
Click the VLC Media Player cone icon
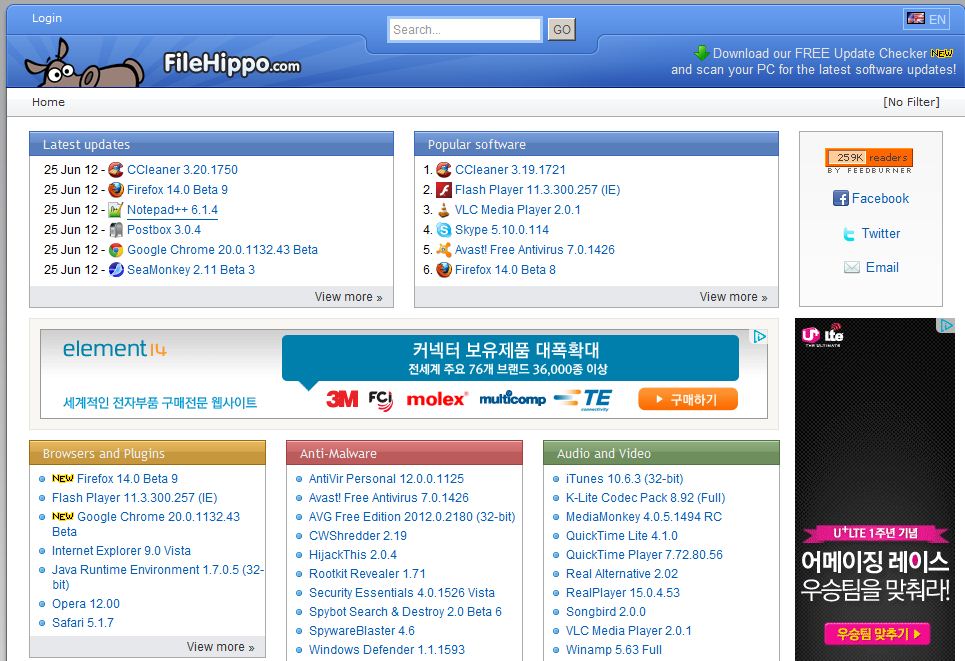tap(444, 210)
